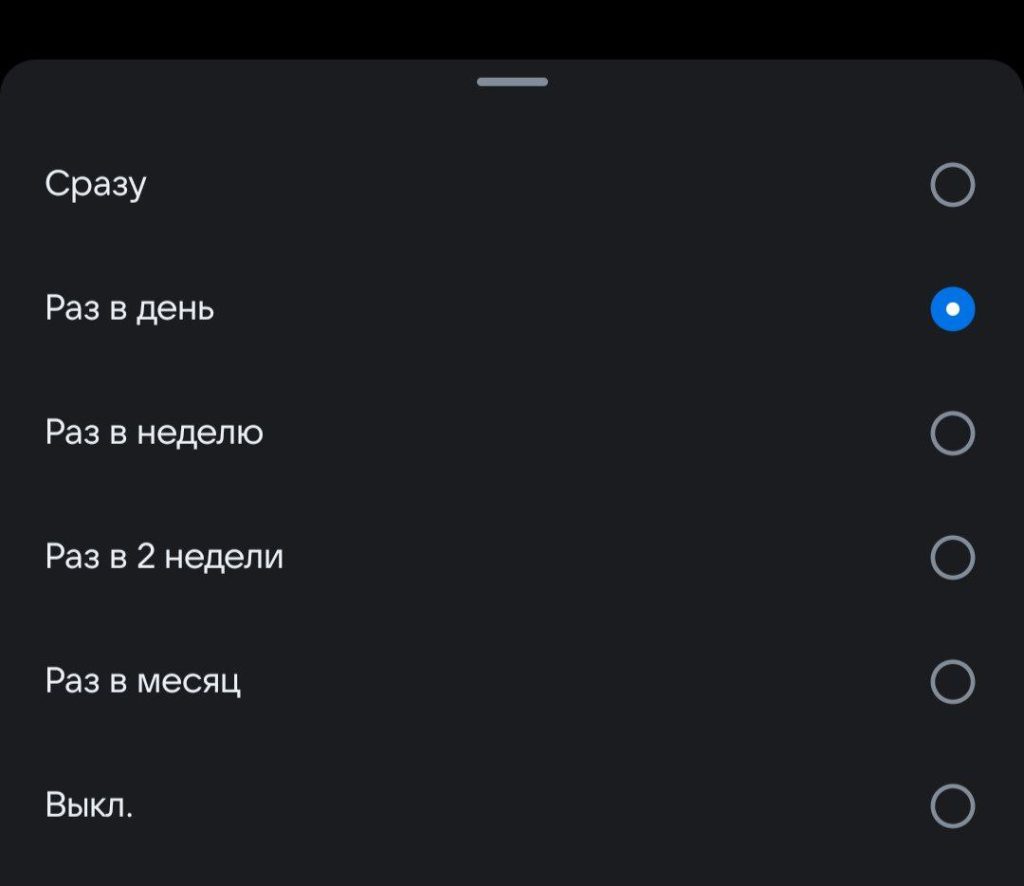Tap the dark area above the sheet
This screenshot has width=1024, height=886.
point(512,25)
